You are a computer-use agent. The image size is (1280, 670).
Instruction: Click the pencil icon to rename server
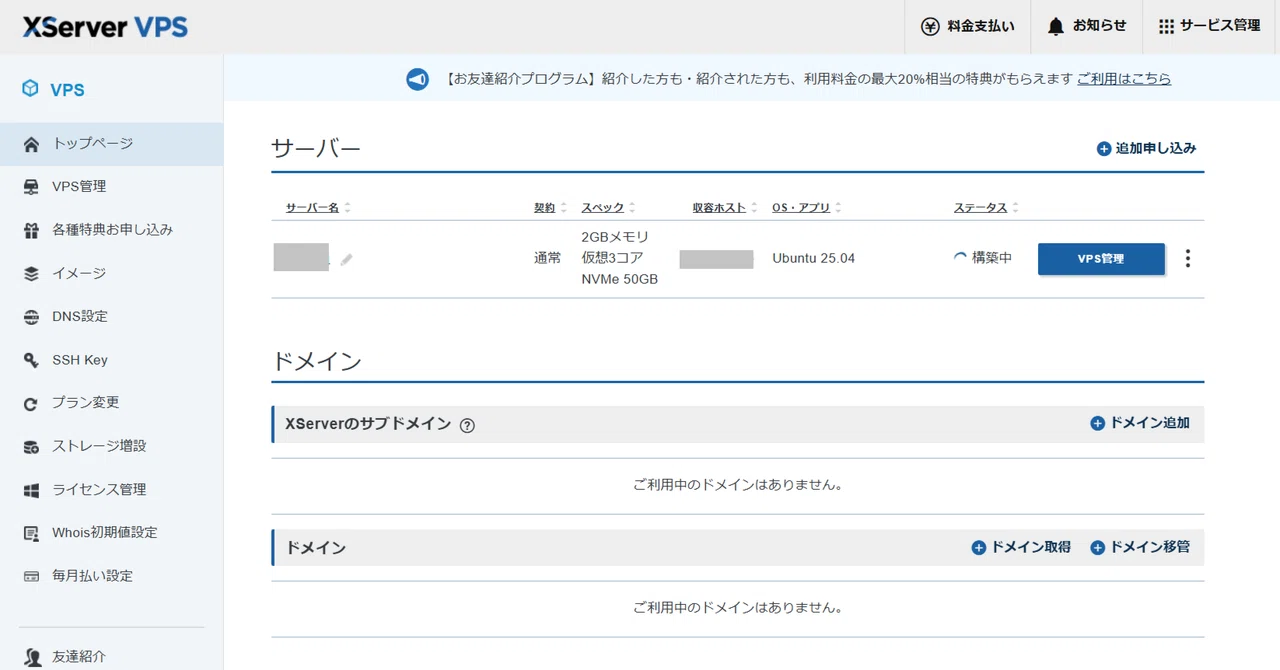pyautogui.click(x=346, y=259)
